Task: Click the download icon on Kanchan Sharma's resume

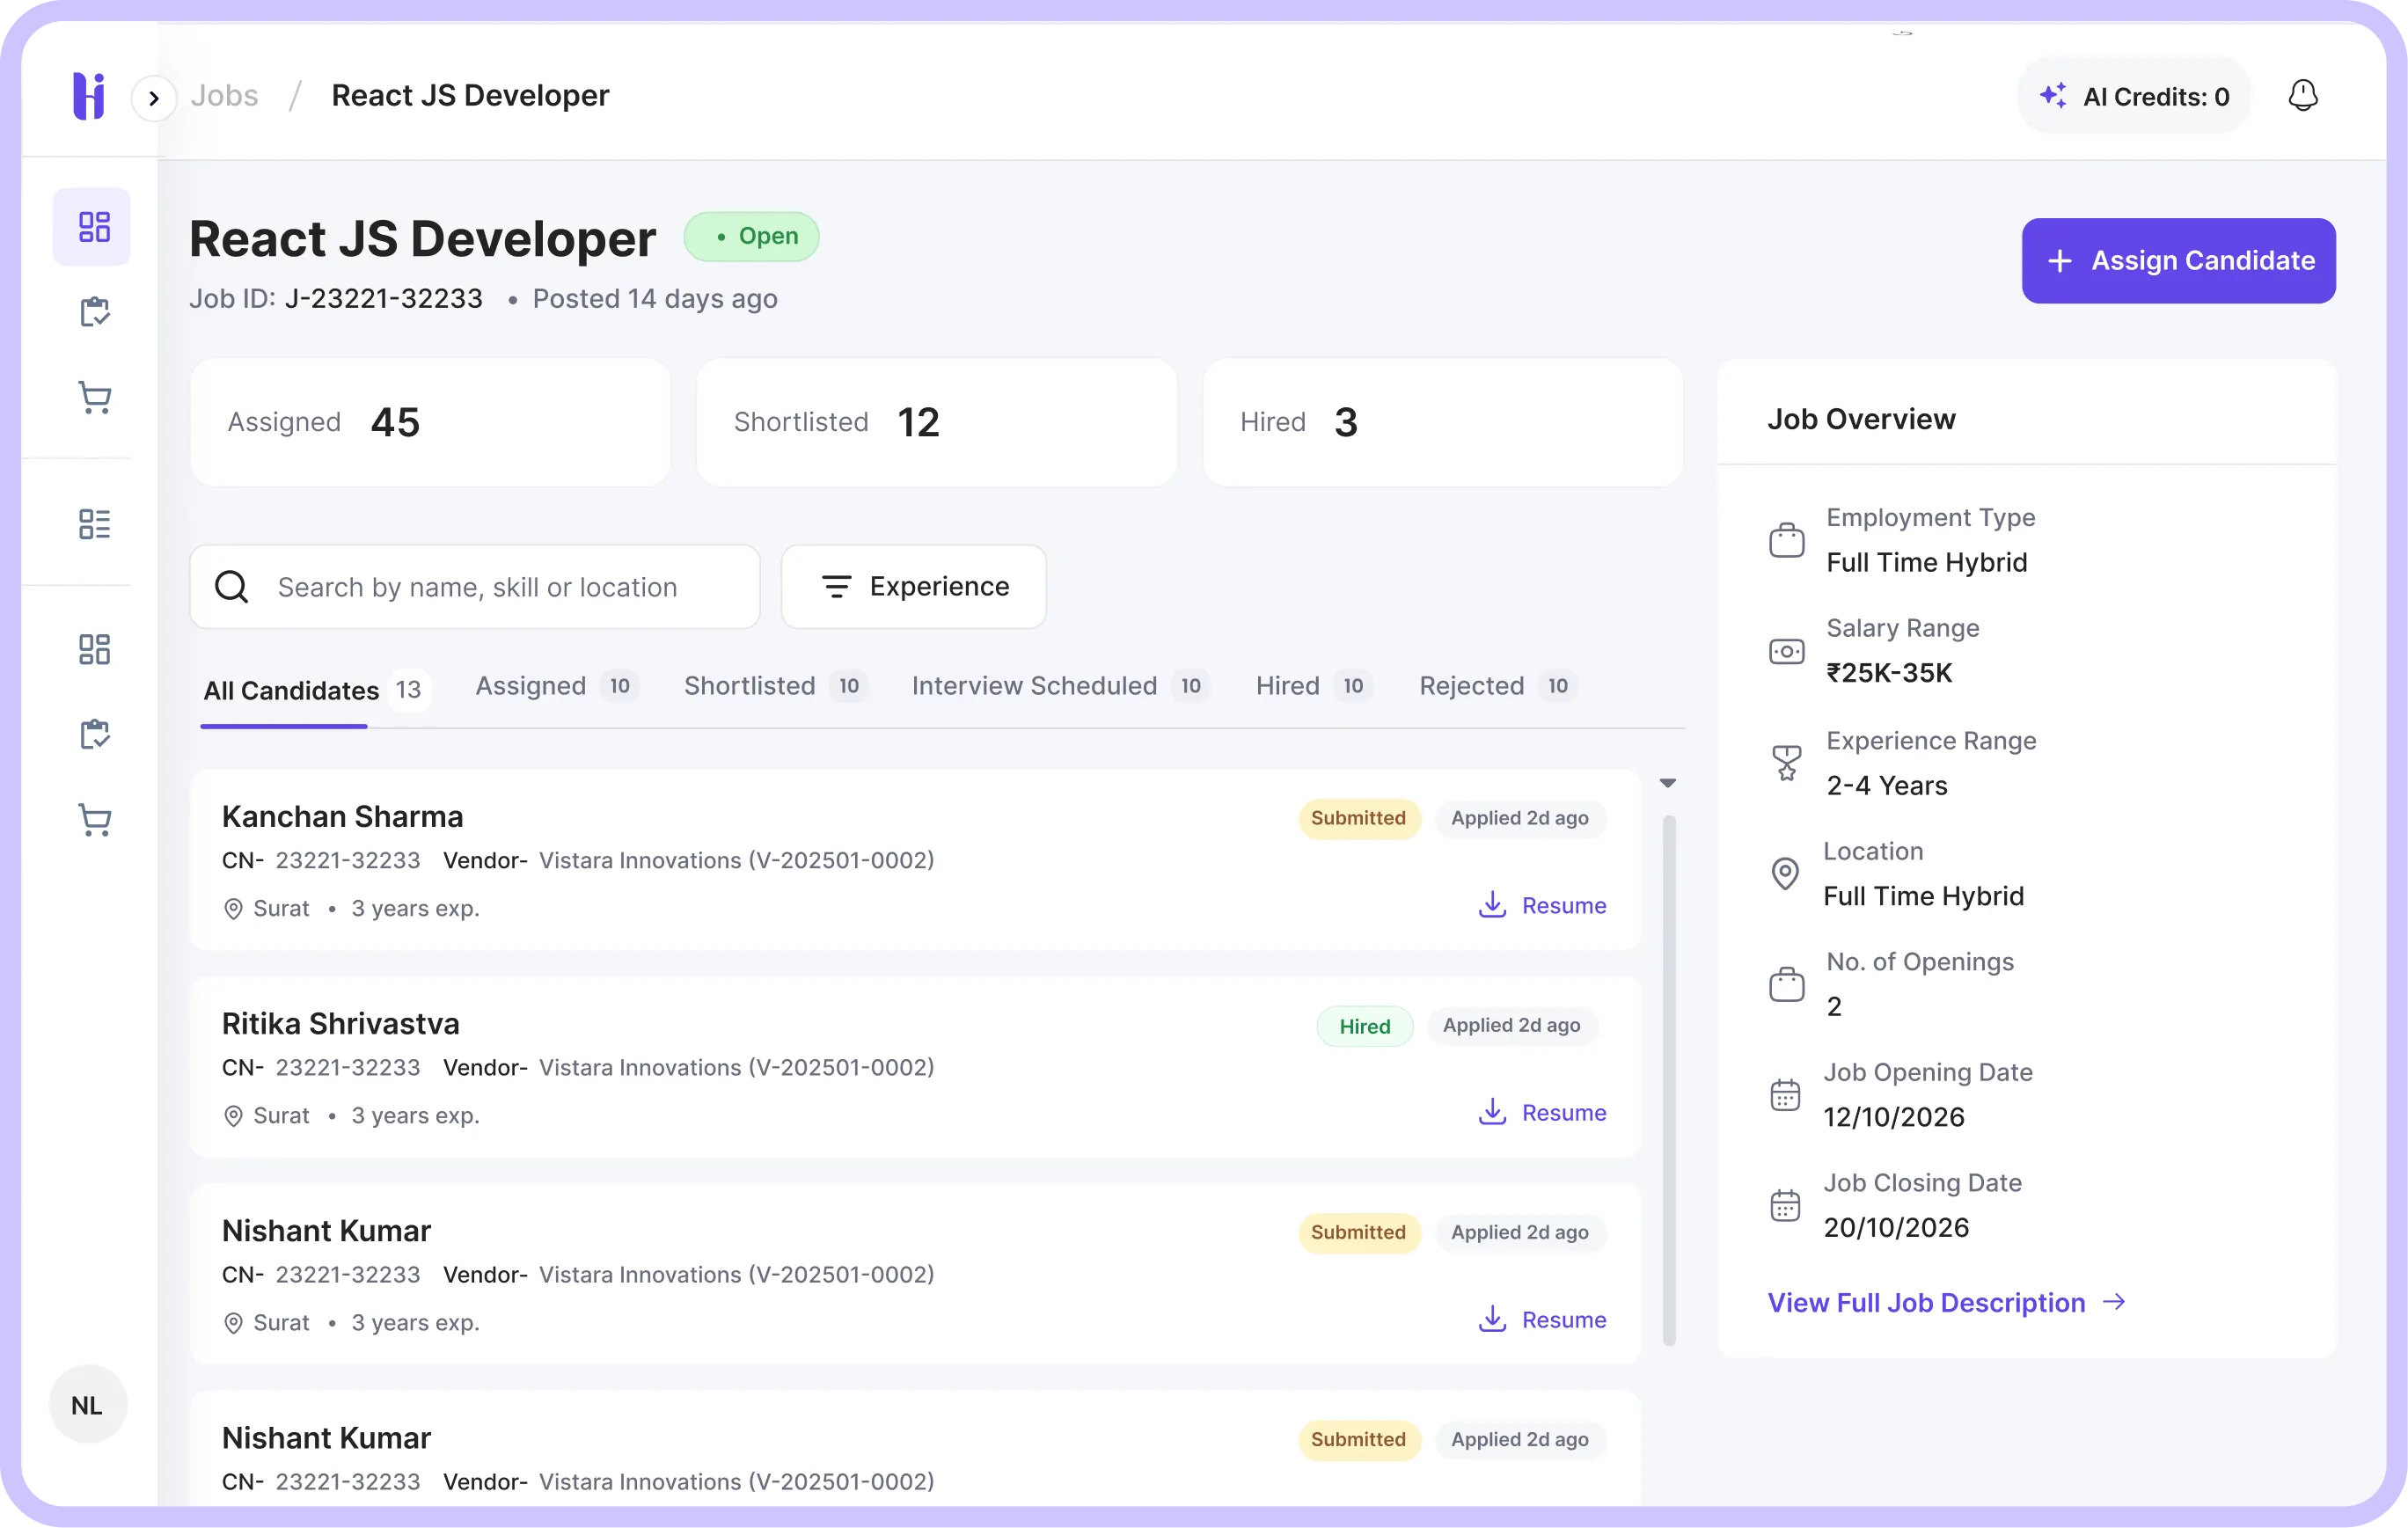Action: click(1492, 905)
